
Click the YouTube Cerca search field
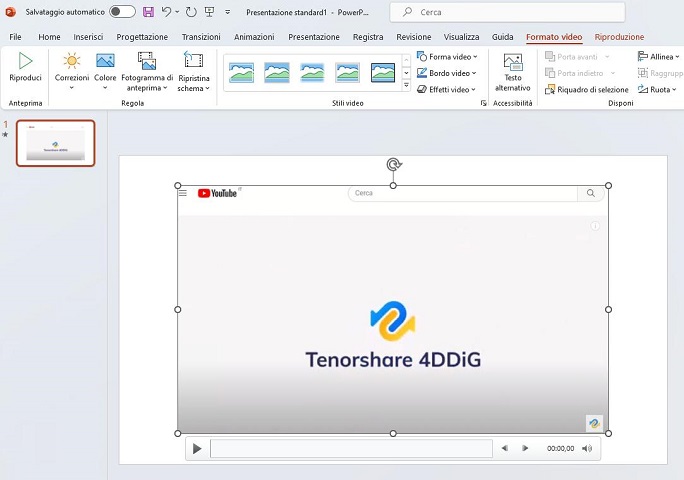click(x=462, y=193)
